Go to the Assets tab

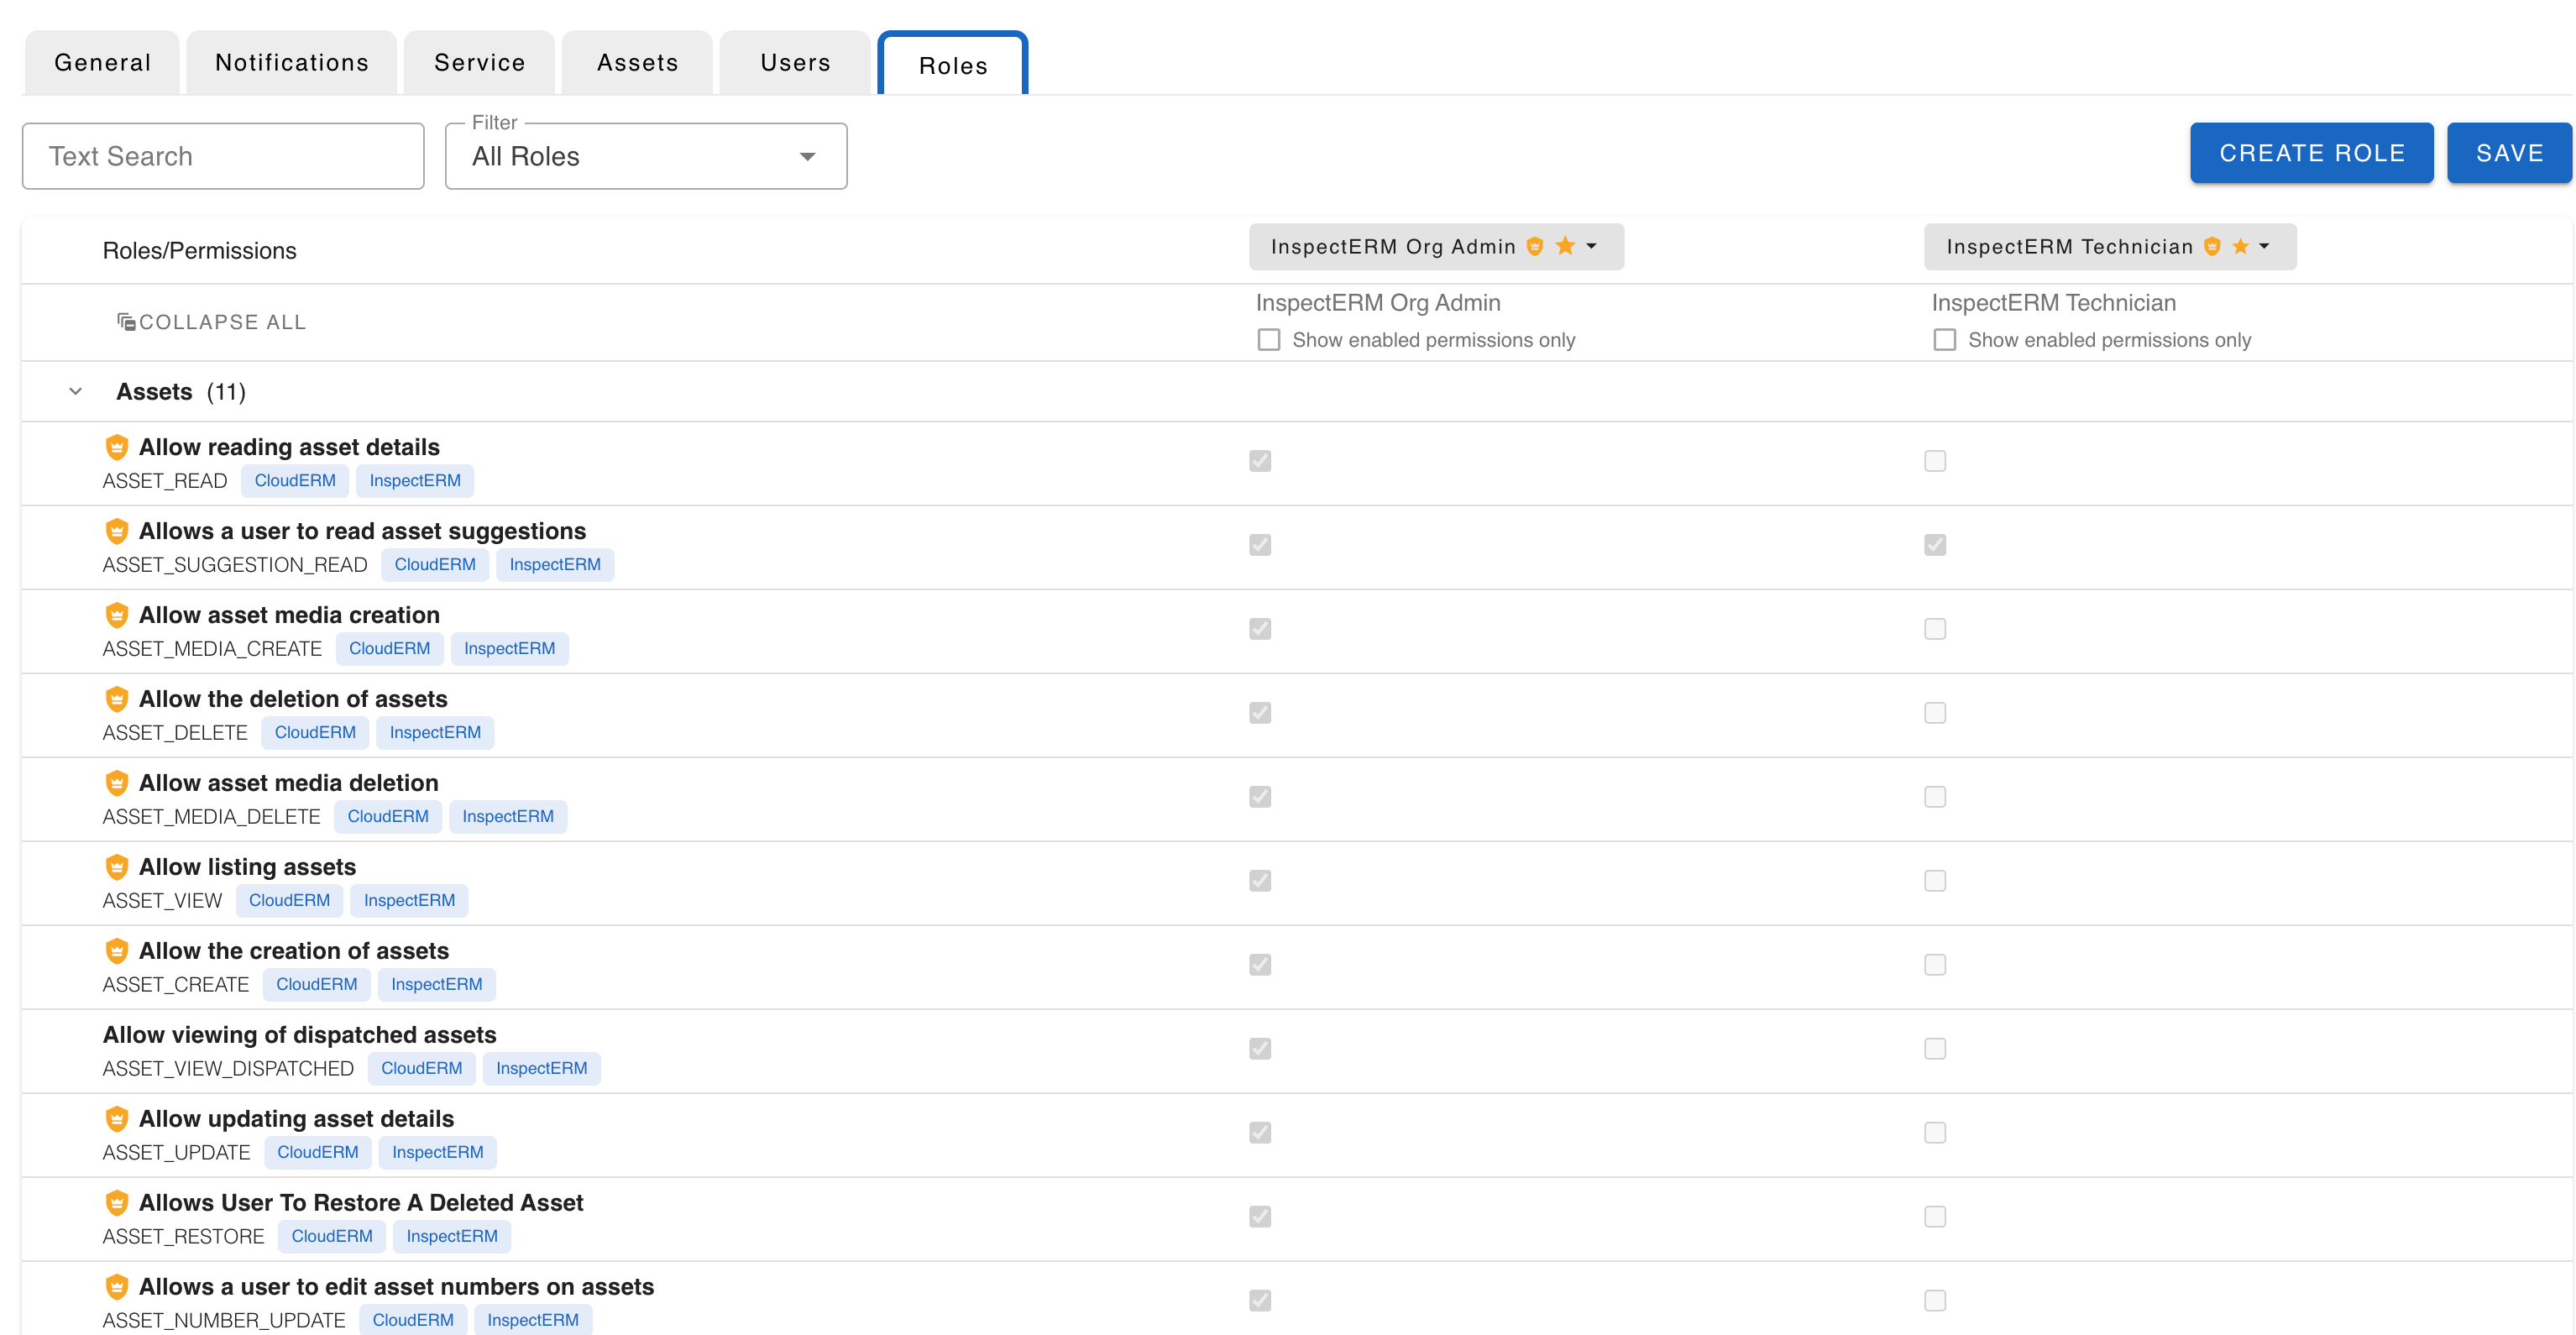pos(638,63)
